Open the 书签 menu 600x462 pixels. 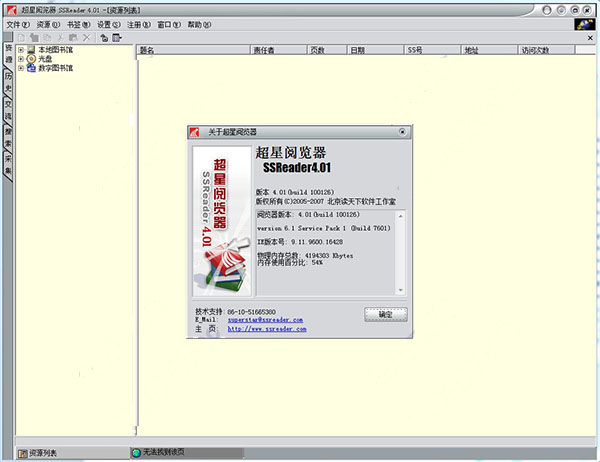(x=78, y=25)
